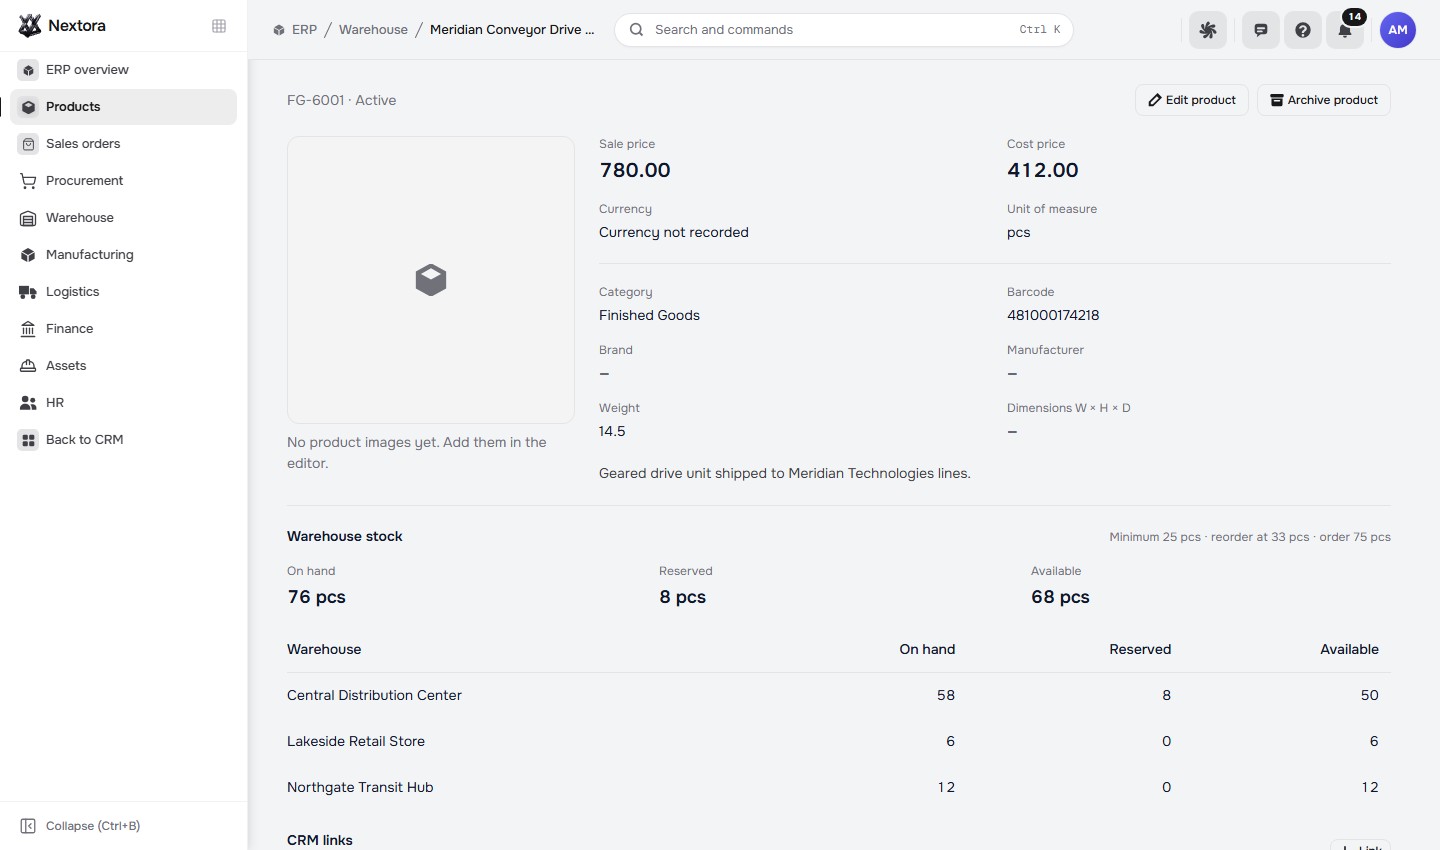
Task: Open Manufacturing in sidebar
Action: [123, 255]
